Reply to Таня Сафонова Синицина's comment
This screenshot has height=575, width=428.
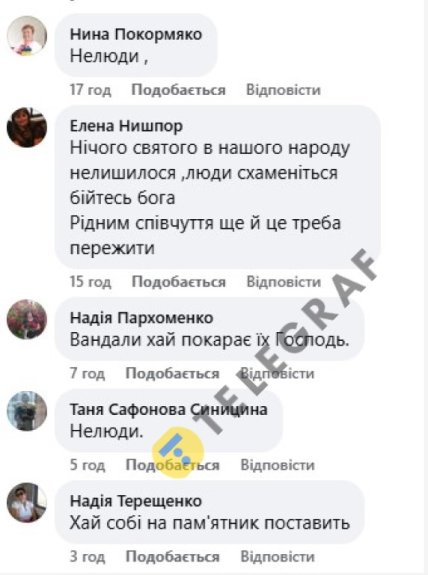coord(277,465)
